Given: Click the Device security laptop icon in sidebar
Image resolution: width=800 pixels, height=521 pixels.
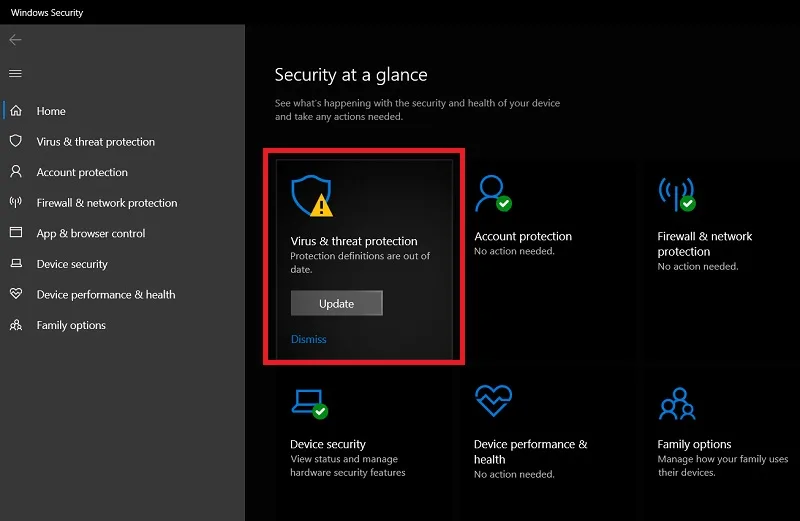Looking at the screenshot, I should (x=16, y=263).
